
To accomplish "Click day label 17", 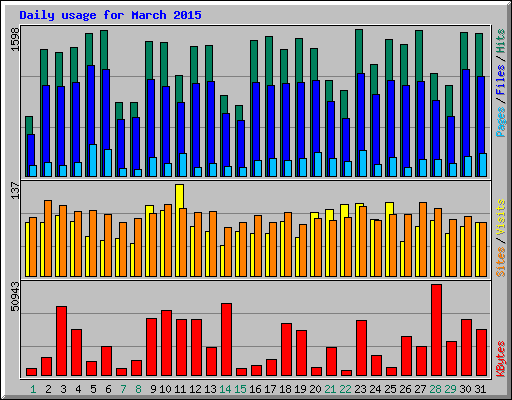I will tap(270, 389).
